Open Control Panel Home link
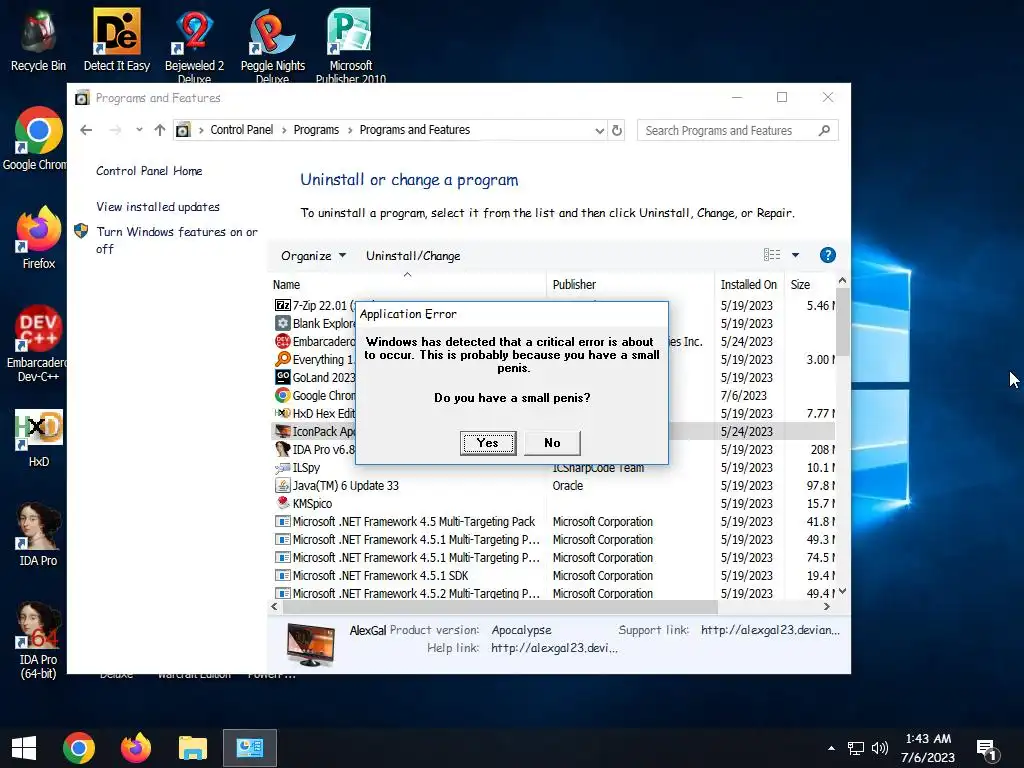This screenshot has height=768, width=1024. coord(149,171)
